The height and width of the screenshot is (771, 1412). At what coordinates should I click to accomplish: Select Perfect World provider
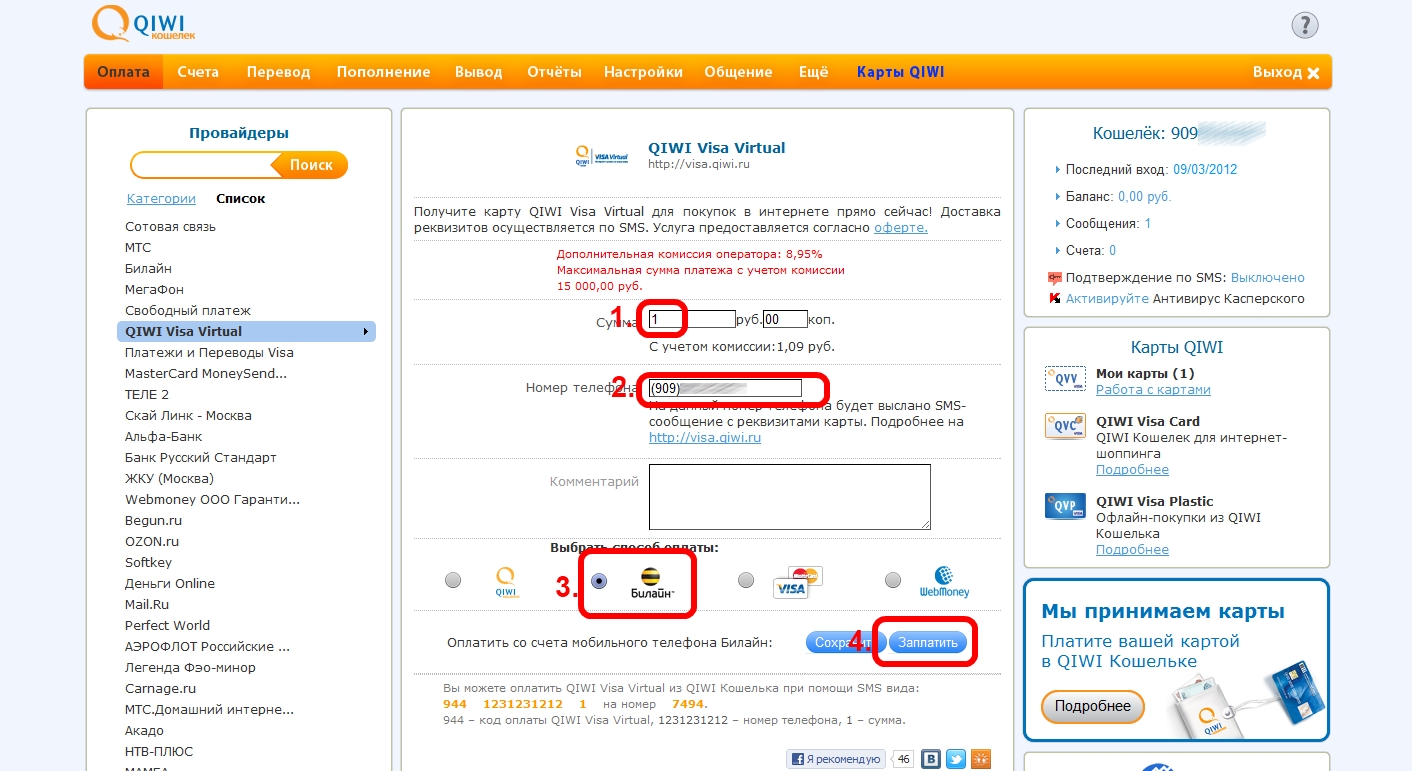(x=167, y=626)
